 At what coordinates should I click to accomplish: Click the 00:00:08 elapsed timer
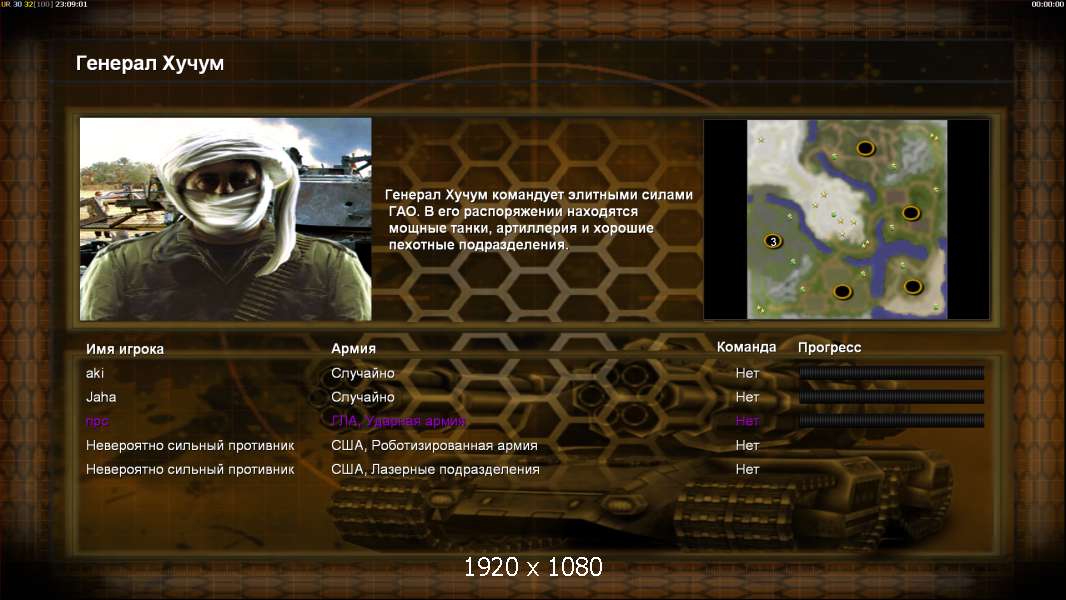1048,4
